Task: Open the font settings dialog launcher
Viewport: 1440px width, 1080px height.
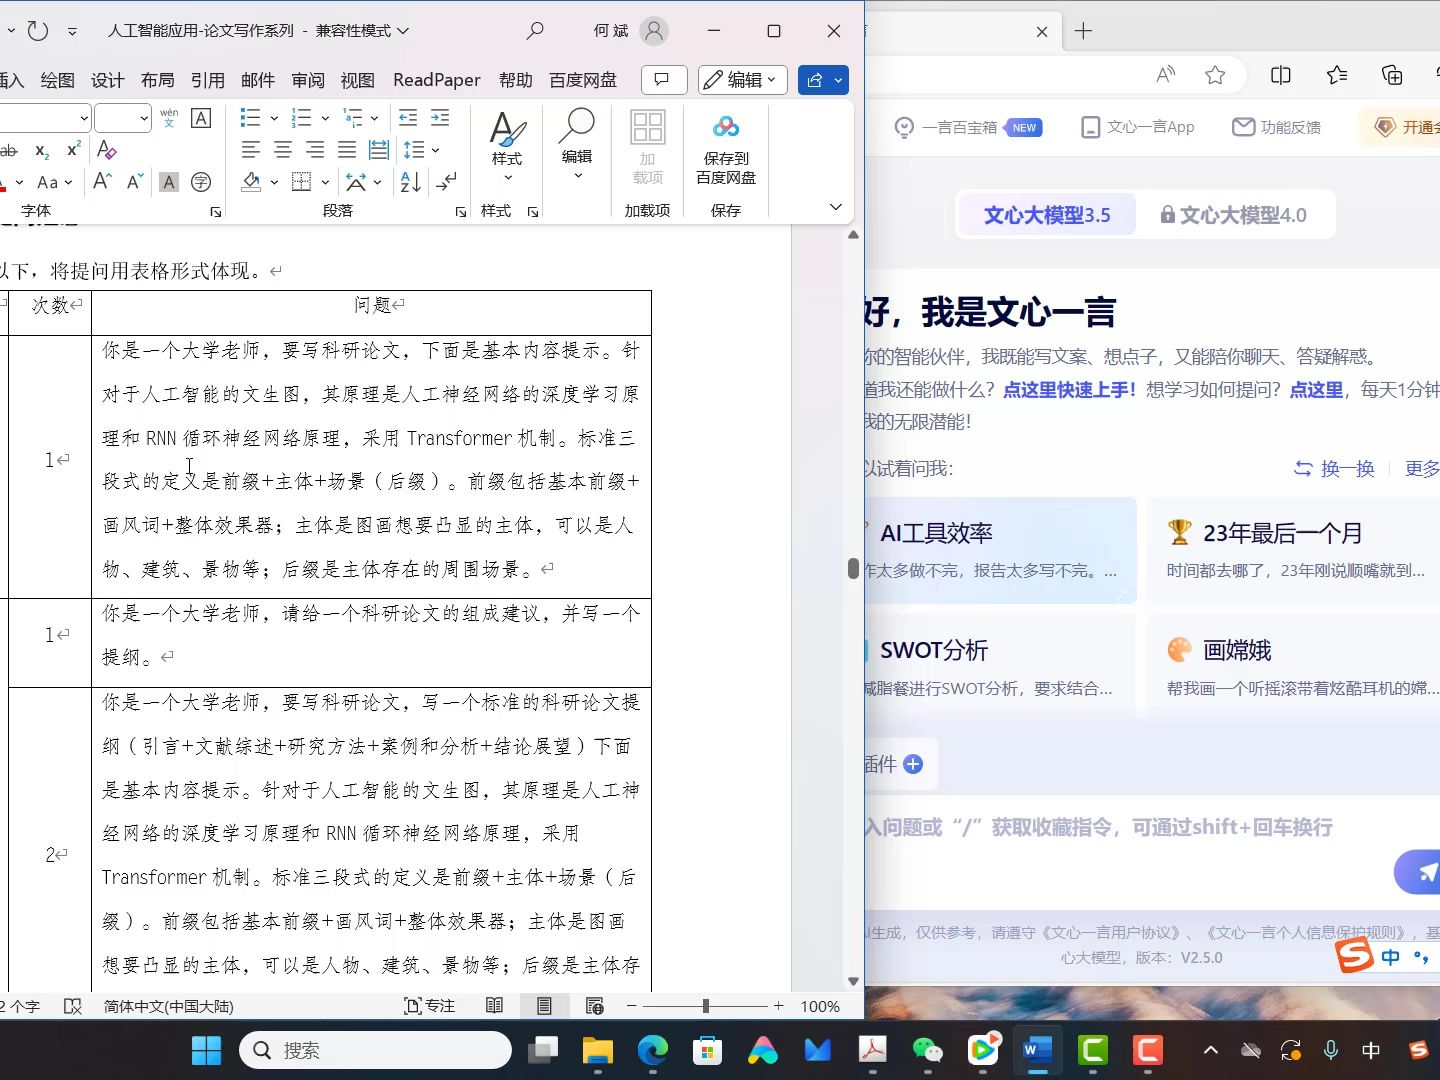Action: (x=216, y=212)
